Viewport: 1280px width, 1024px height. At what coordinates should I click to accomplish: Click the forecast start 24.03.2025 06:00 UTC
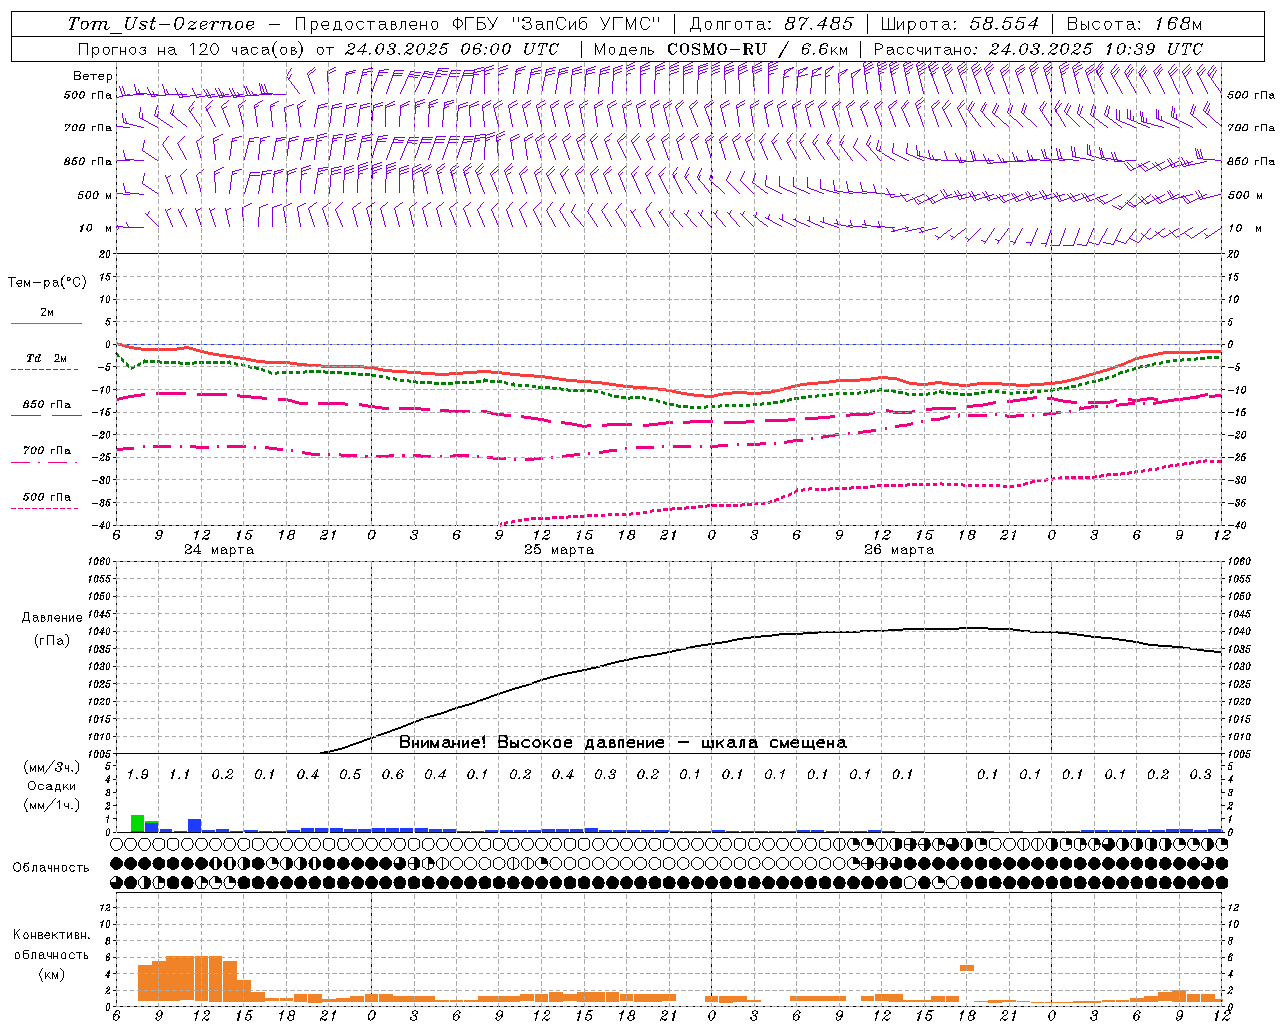pyautogui.click(x=451, y=49)
